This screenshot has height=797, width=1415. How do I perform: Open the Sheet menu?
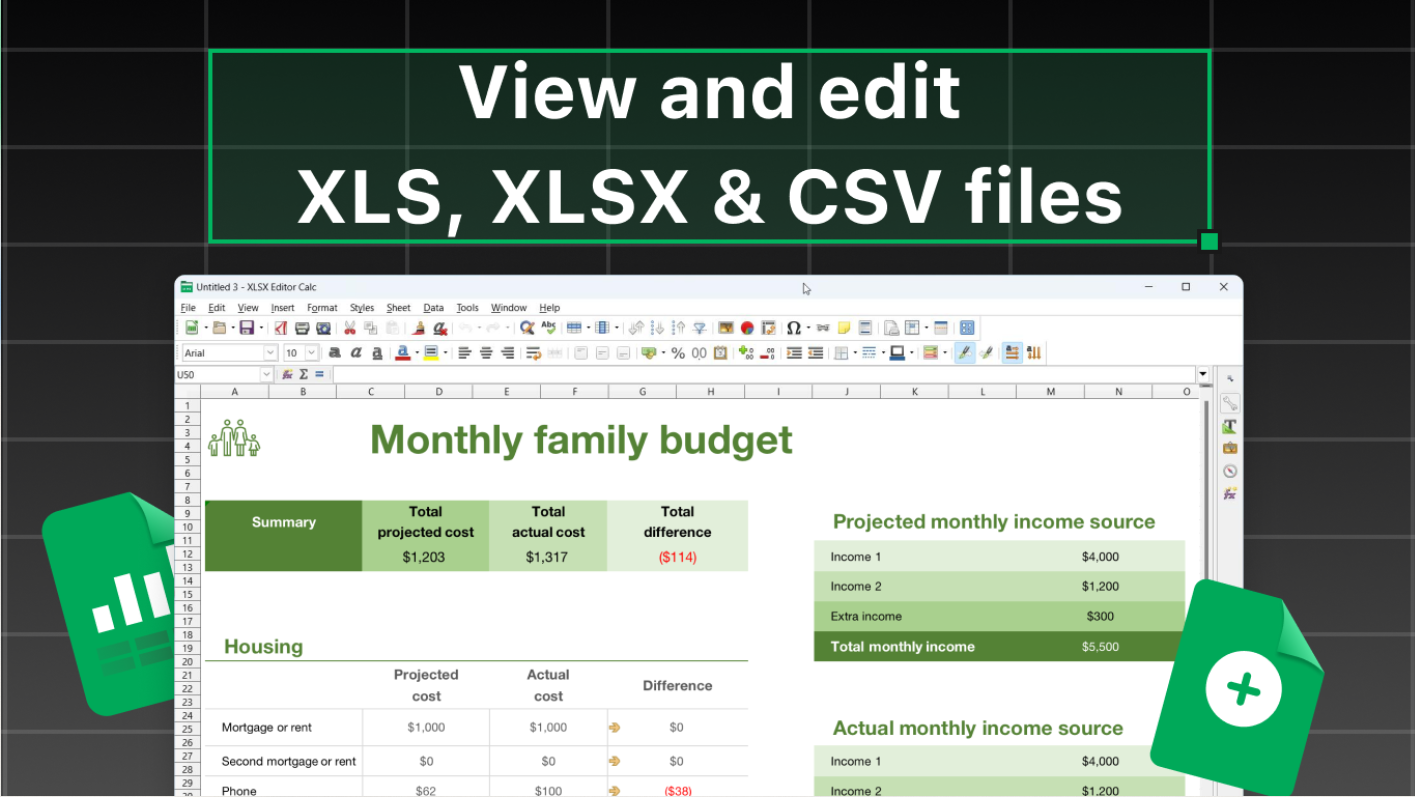coord(398,308)
